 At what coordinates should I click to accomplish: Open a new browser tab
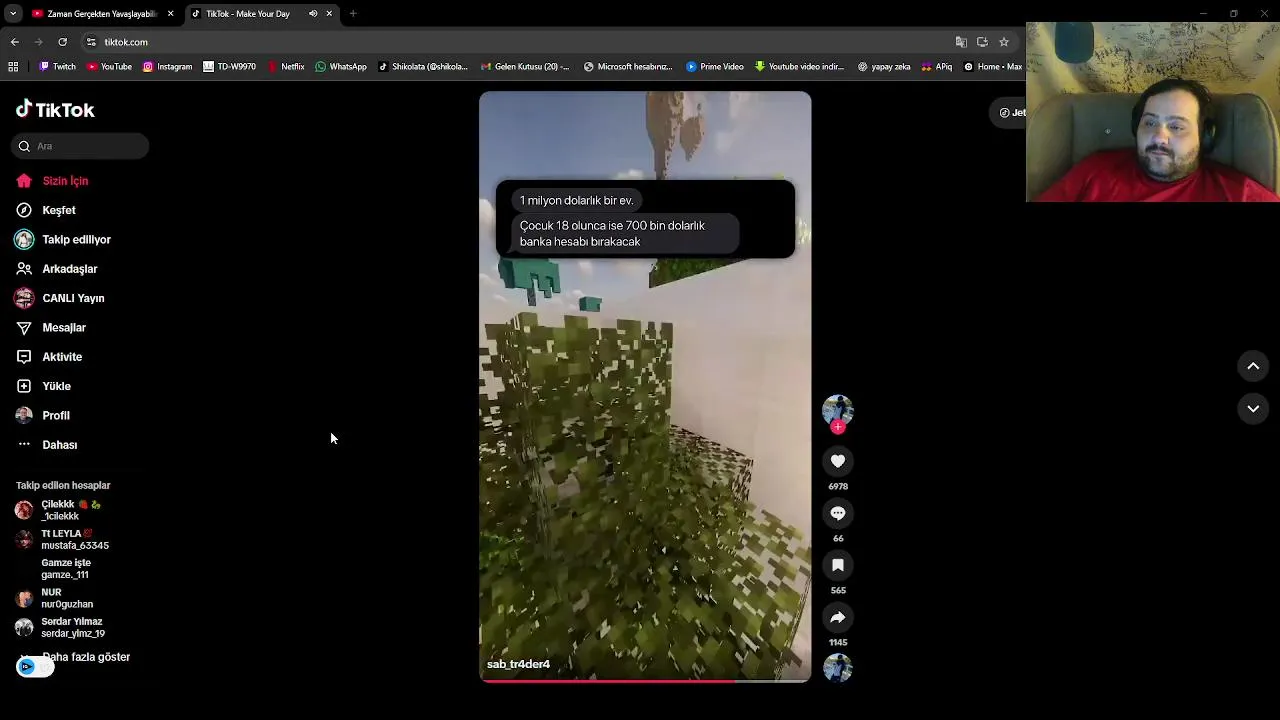(353, 14)
